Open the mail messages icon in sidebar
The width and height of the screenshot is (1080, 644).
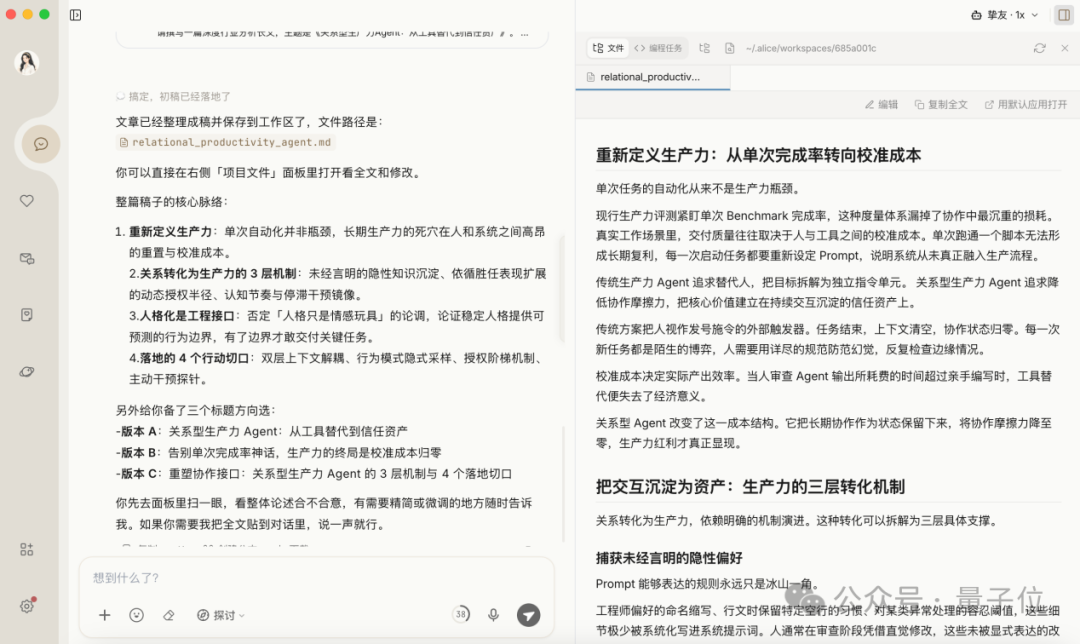27,259
